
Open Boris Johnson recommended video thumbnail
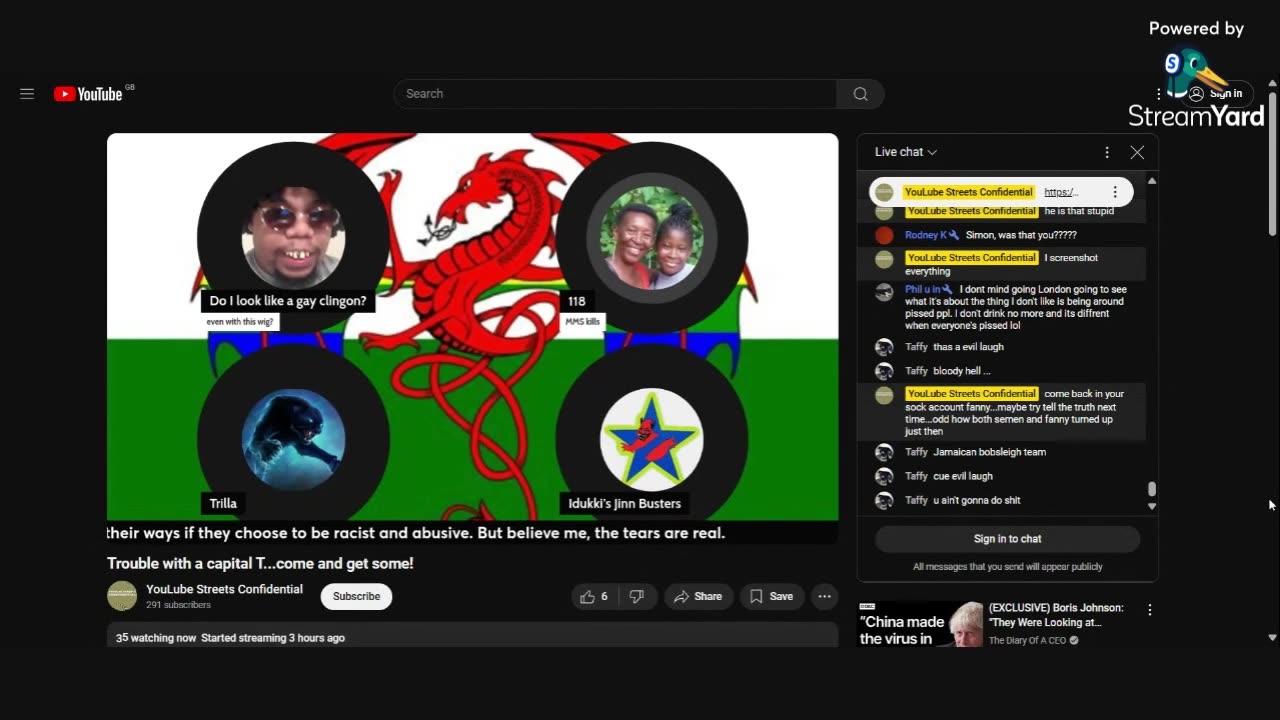pos(920,624)
